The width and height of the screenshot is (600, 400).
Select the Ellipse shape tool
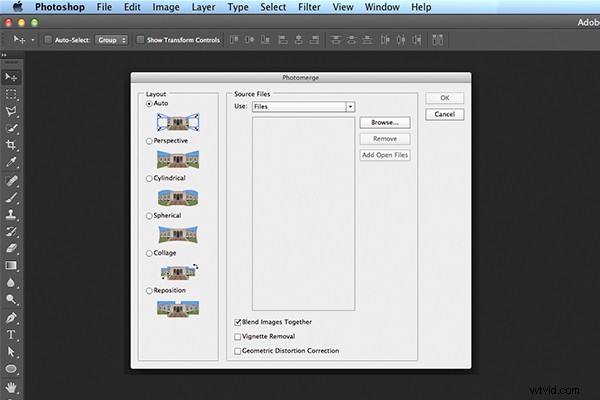pyautogui.click(x=11, y=369)
